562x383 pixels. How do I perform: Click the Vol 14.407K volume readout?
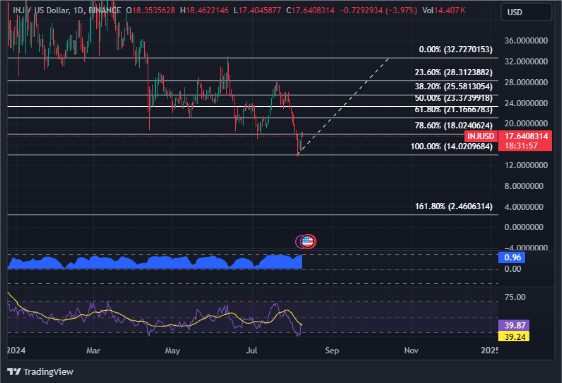[x=444, y=10]
